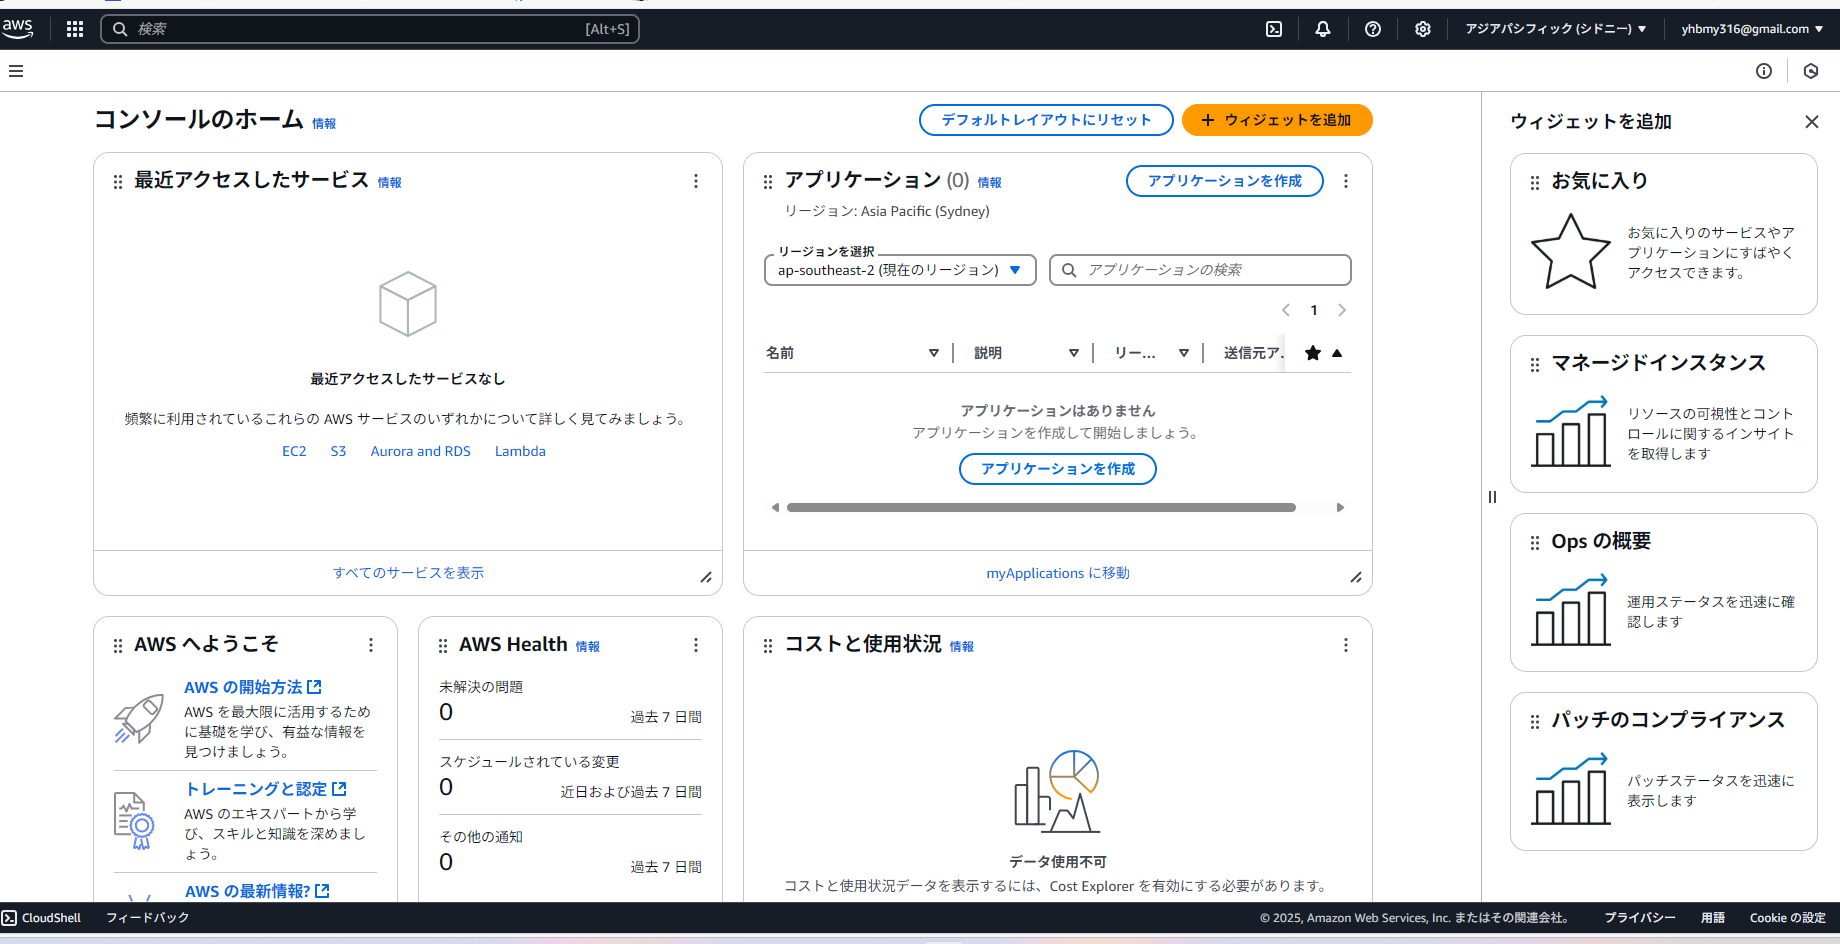Click デフォルトレイアウトにリセット button
The width and height of the screenshot is (1840, 944).
coord(1046,120)
